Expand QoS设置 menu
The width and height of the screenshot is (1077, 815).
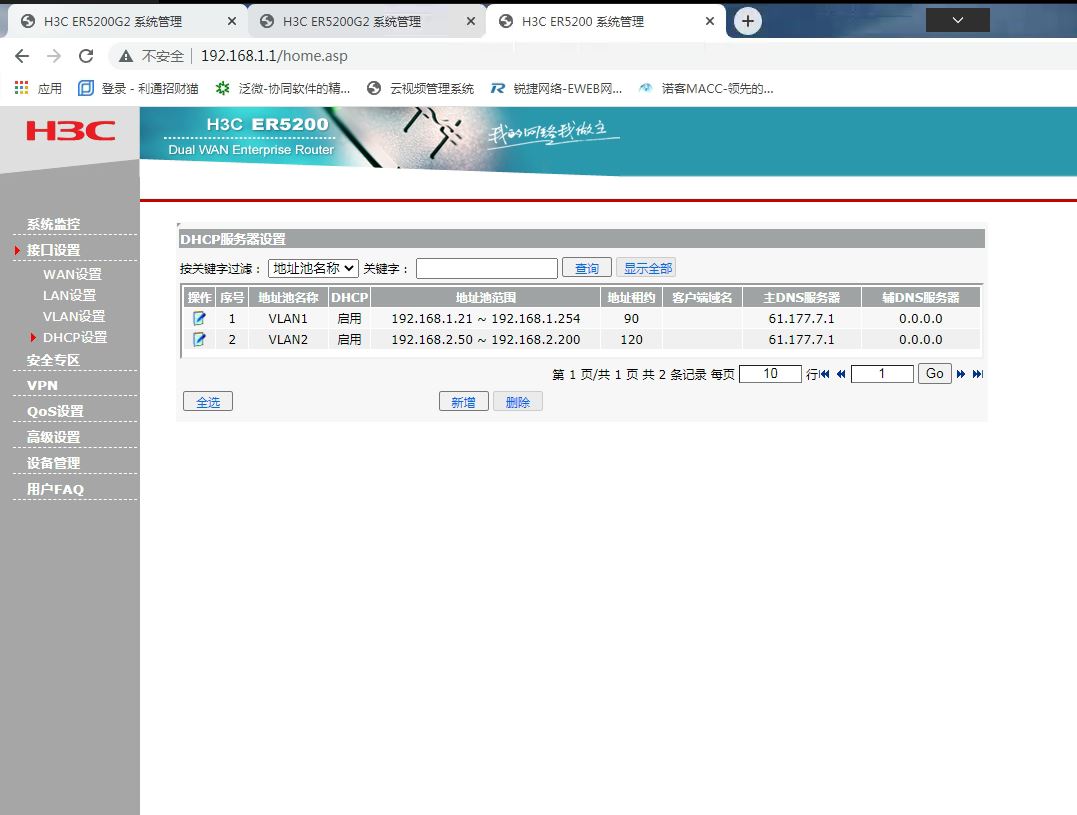[55, 411]
